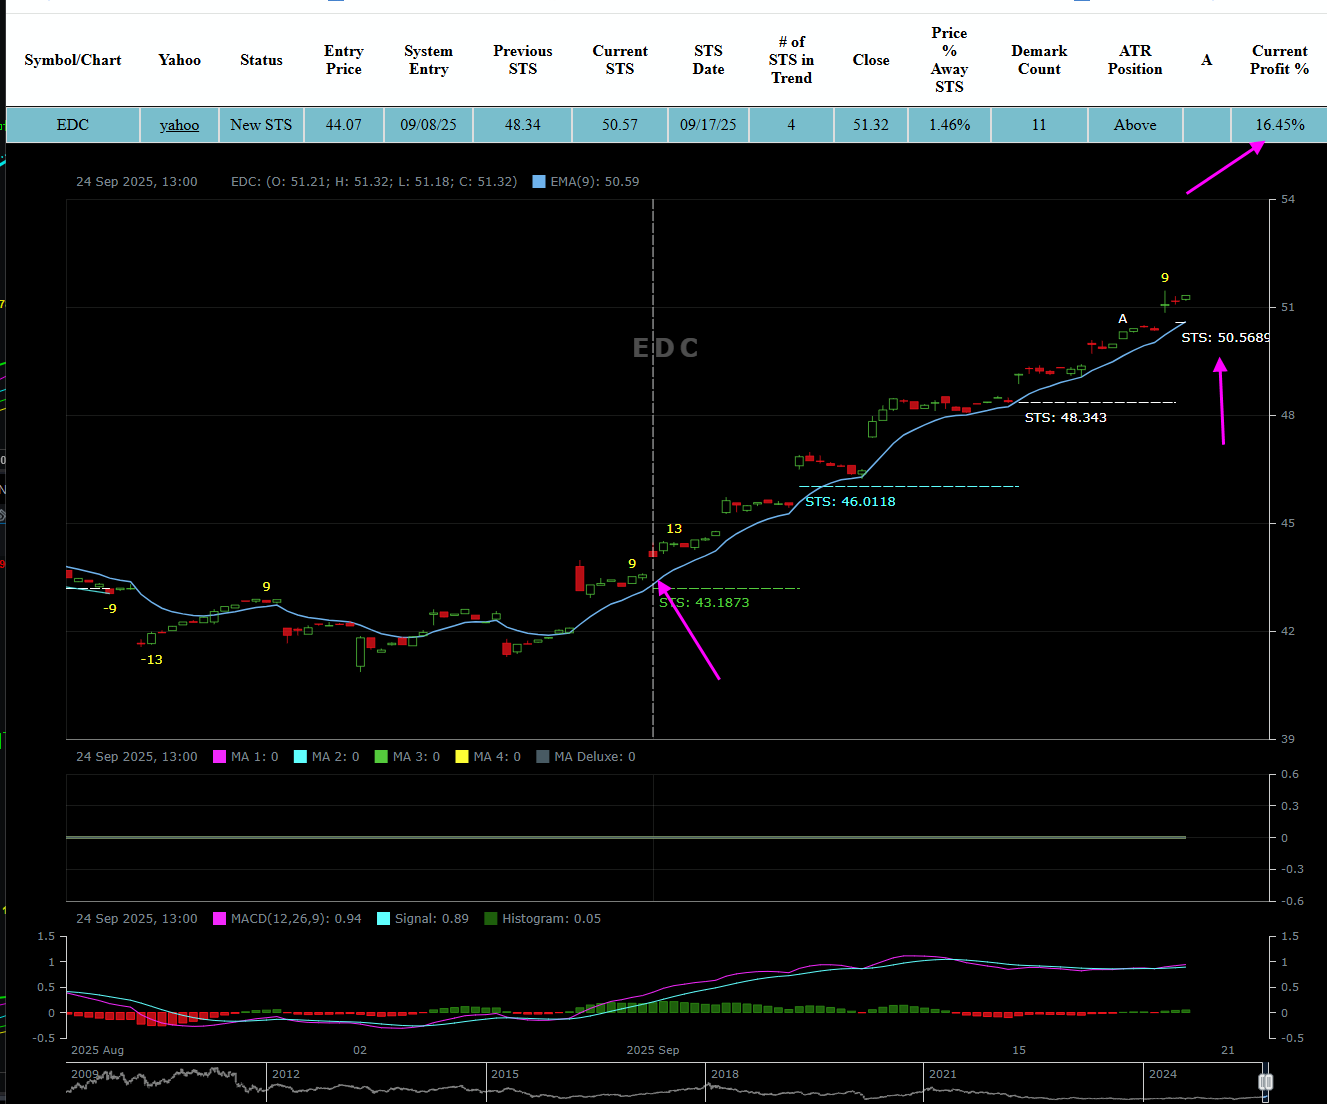The image size is (1327, 1104).
Task: Sort by the Demark Count column header
Action: point(1039,60)
